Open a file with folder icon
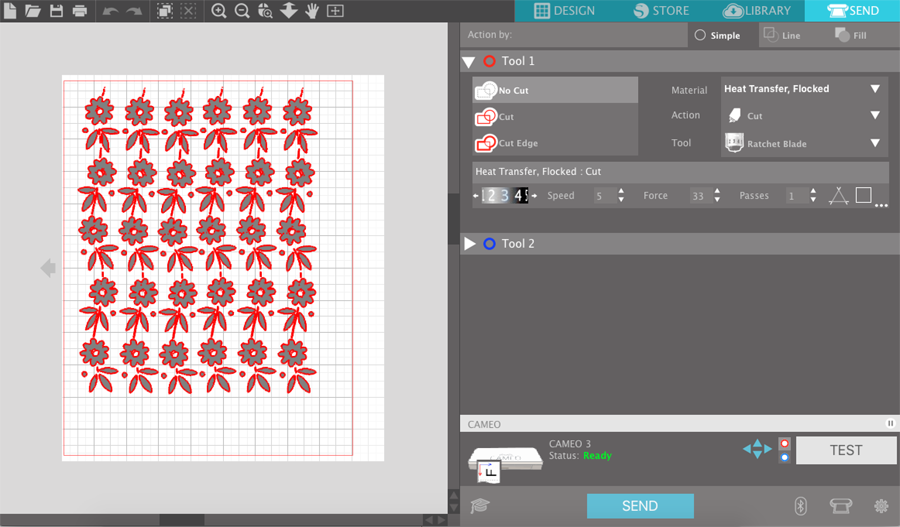 [x=33, y=10]
